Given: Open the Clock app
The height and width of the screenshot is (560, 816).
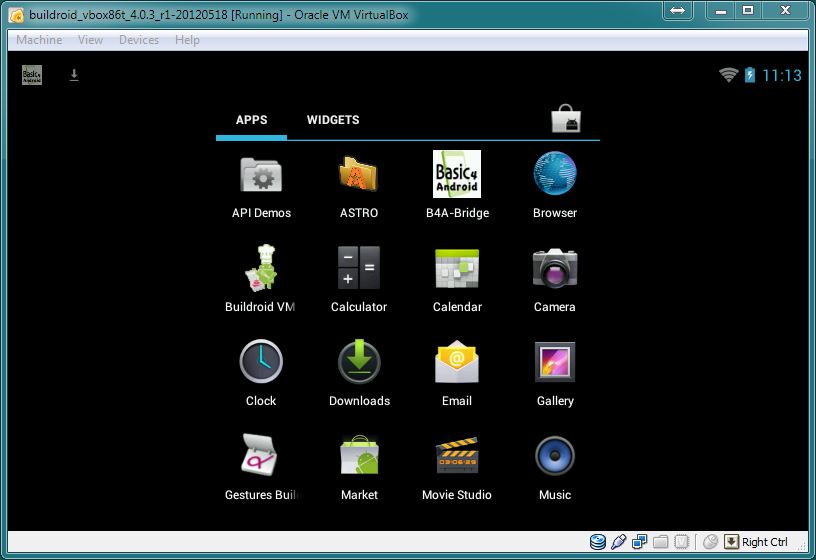Looking at the screenshot, I should click(261, 374).
